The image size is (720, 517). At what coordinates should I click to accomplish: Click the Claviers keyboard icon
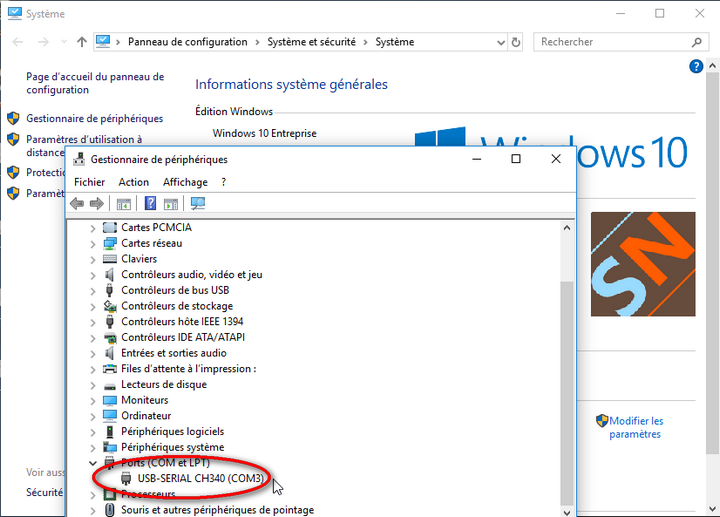[110, 259]
